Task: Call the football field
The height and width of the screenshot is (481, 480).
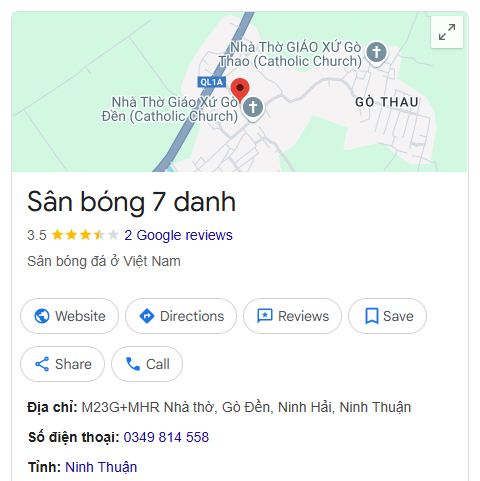Action: 147,364
